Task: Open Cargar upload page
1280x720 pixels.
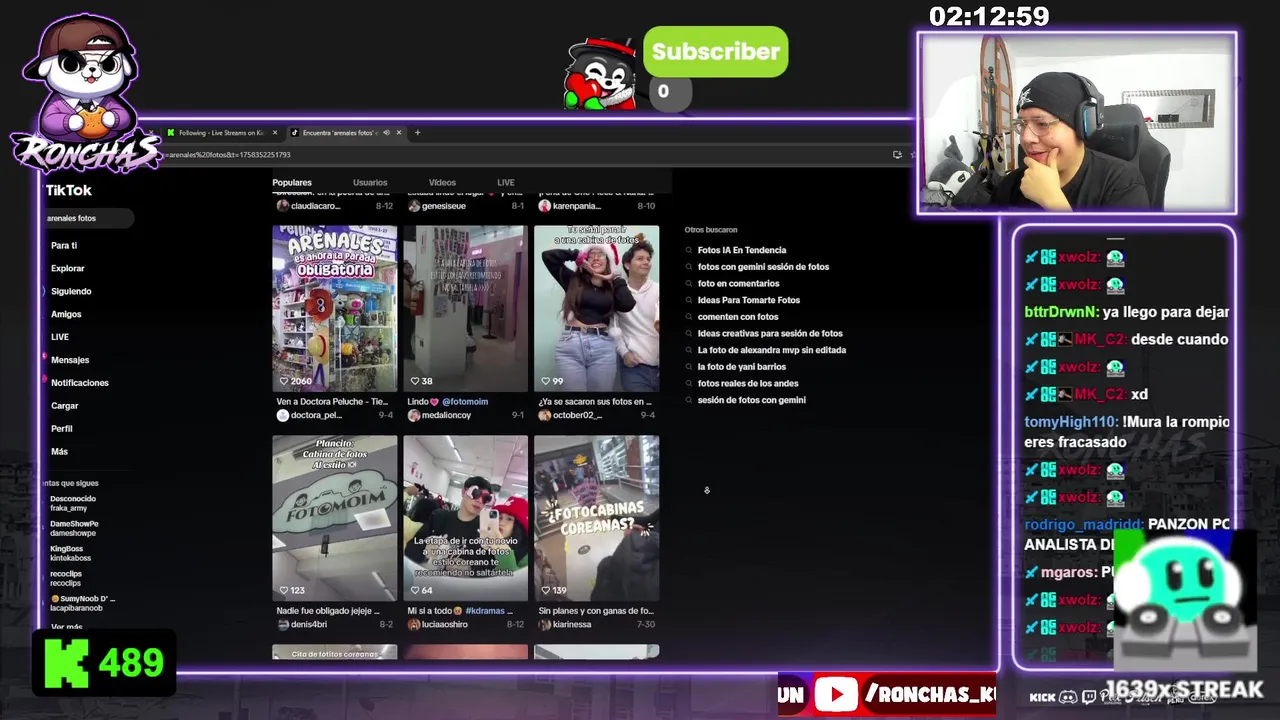Action: [64, 406]
